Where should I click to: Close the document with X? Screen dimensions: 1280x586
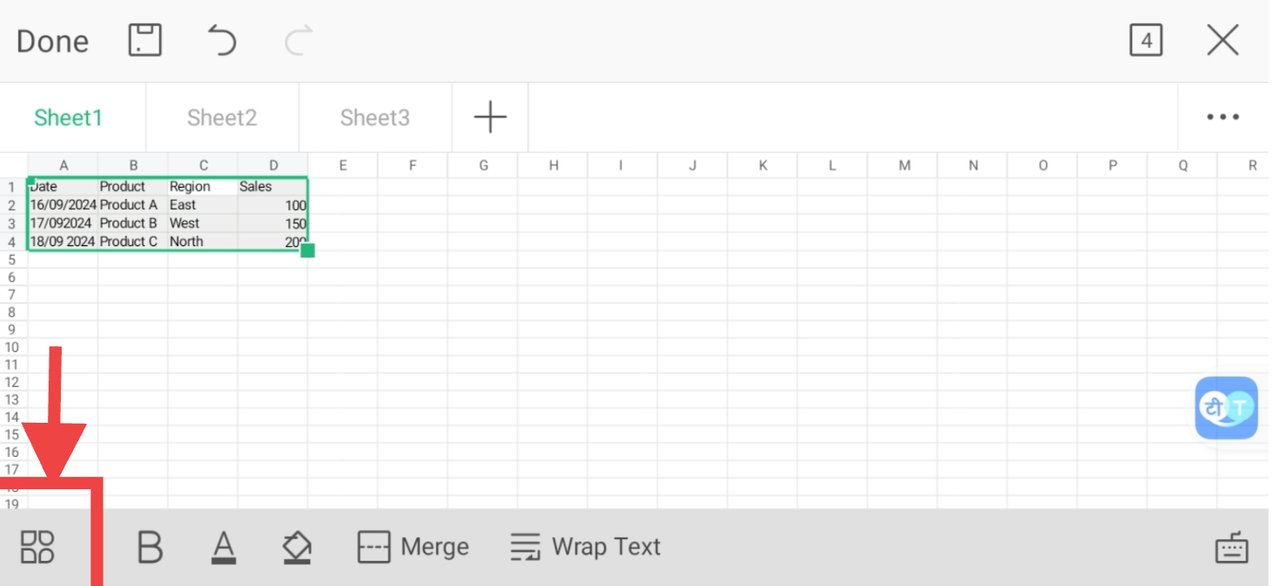[1223, 40]
